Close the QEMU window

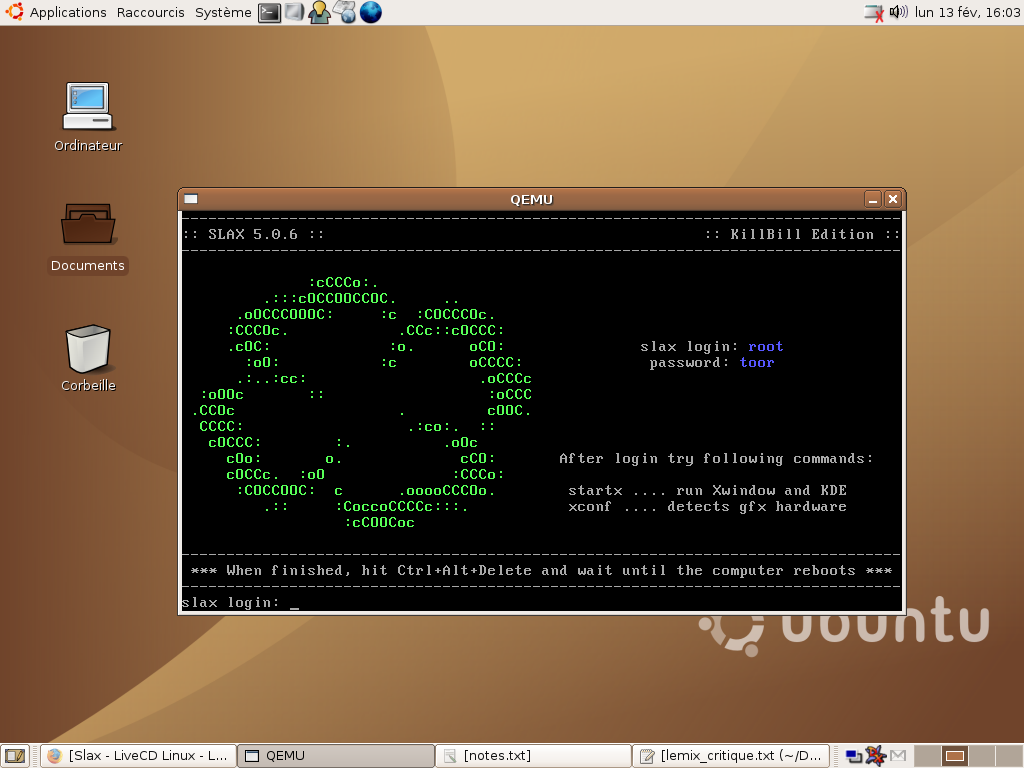coord(893,199)
